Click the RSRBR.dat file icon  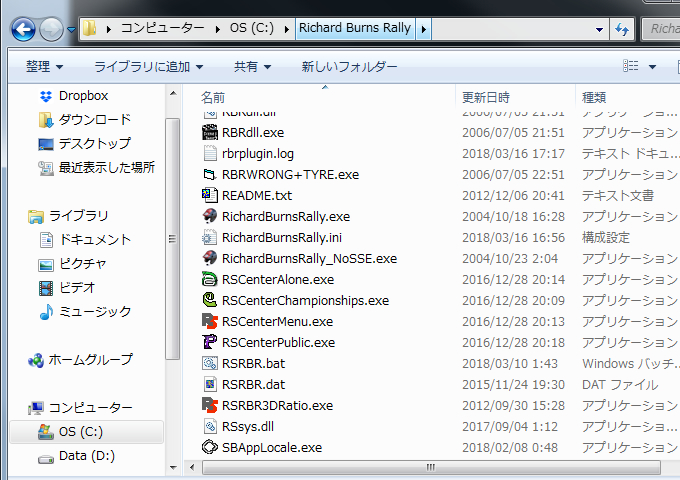210,384
